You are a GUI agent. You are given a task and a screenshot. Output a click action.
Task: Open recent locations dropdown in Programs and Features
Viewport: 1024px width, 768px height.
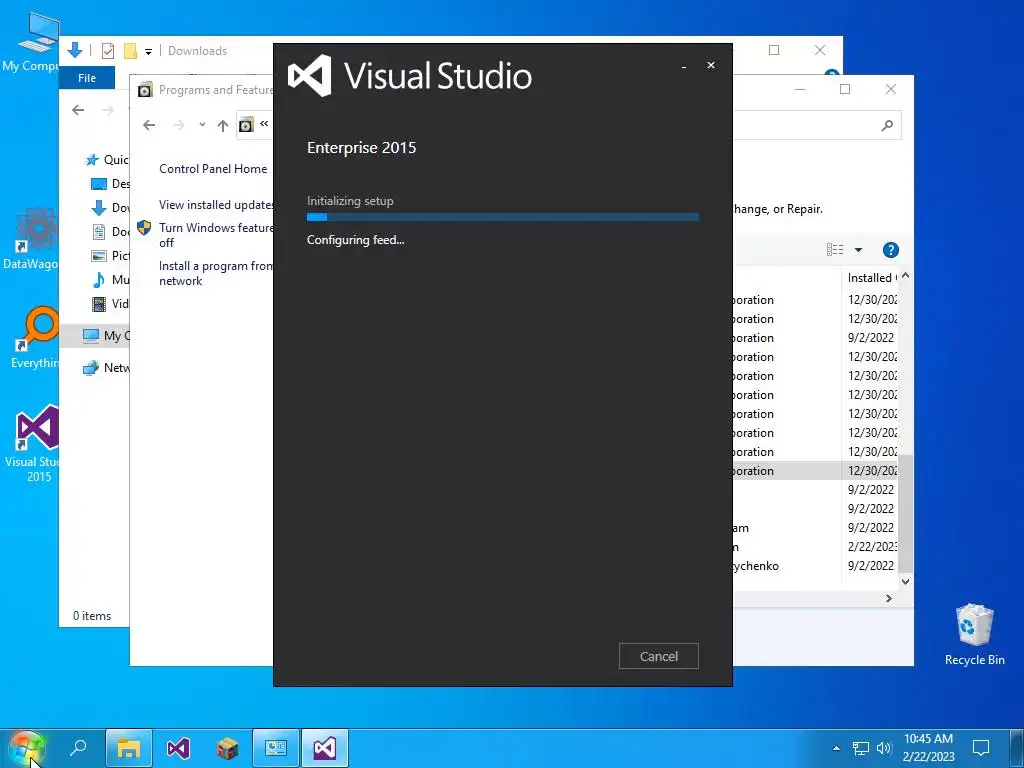click(x=202, y=125)
